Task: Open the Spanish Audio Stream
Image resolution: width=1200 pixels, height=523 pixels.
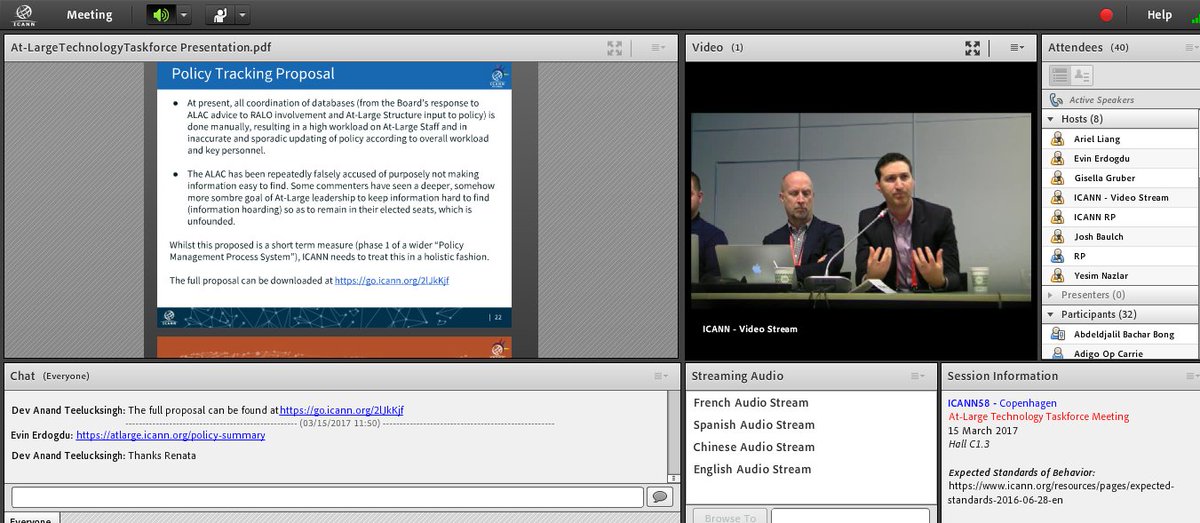Action: click(754, 425)
